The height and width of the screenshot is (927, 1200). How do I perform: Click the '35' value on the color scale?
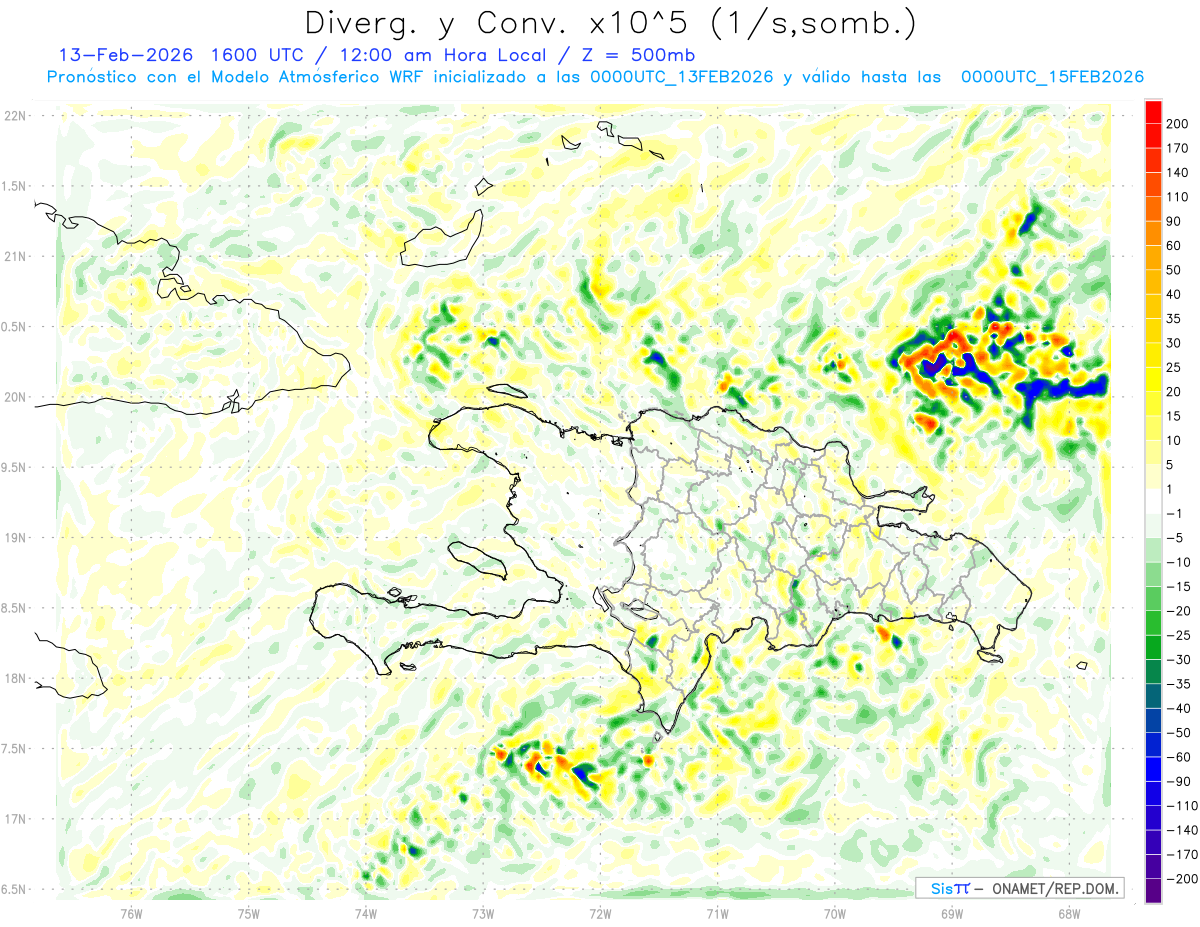tap(1174, 319)
